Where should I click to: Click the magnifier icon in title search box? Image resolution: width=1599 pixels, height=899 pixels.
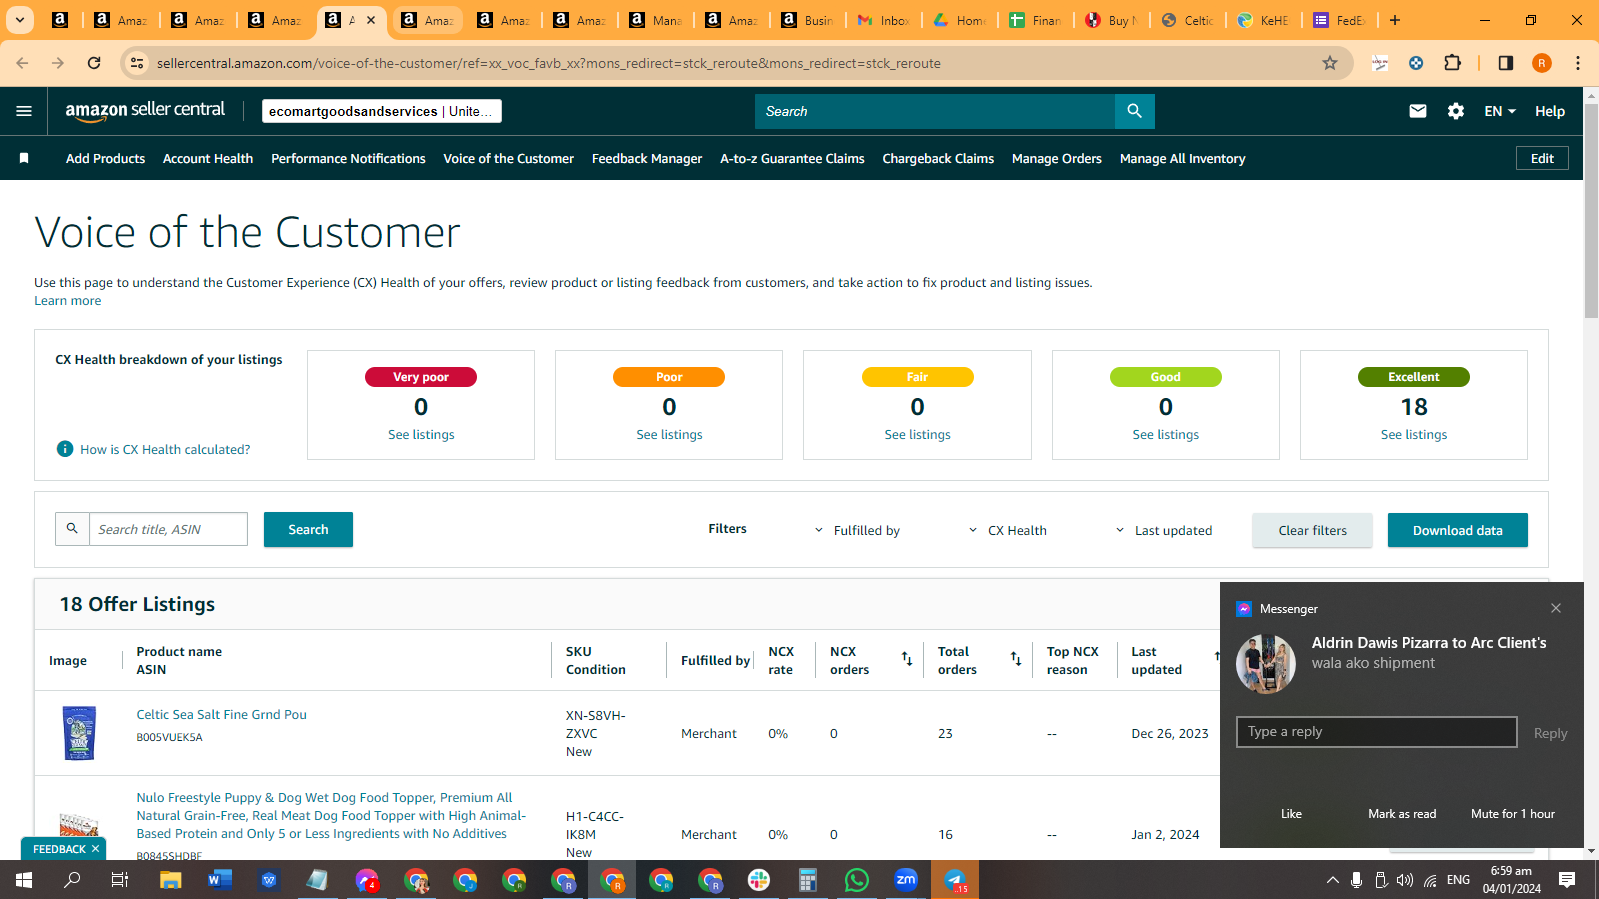click(x=72, y=529)
